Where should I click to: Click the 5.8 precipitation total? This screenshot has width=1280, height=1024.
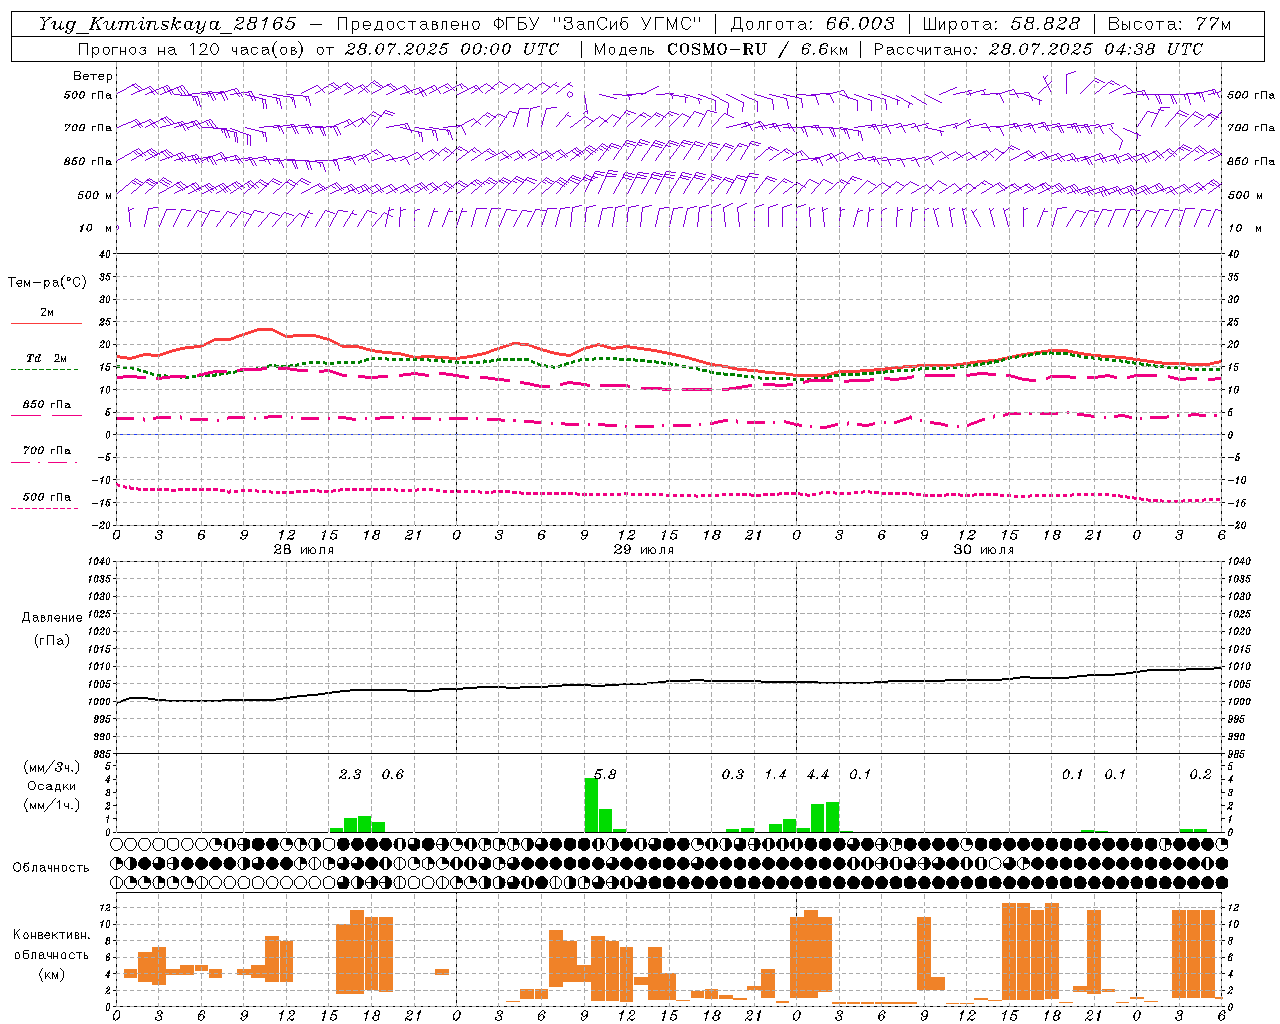click(x=605, y=774)
